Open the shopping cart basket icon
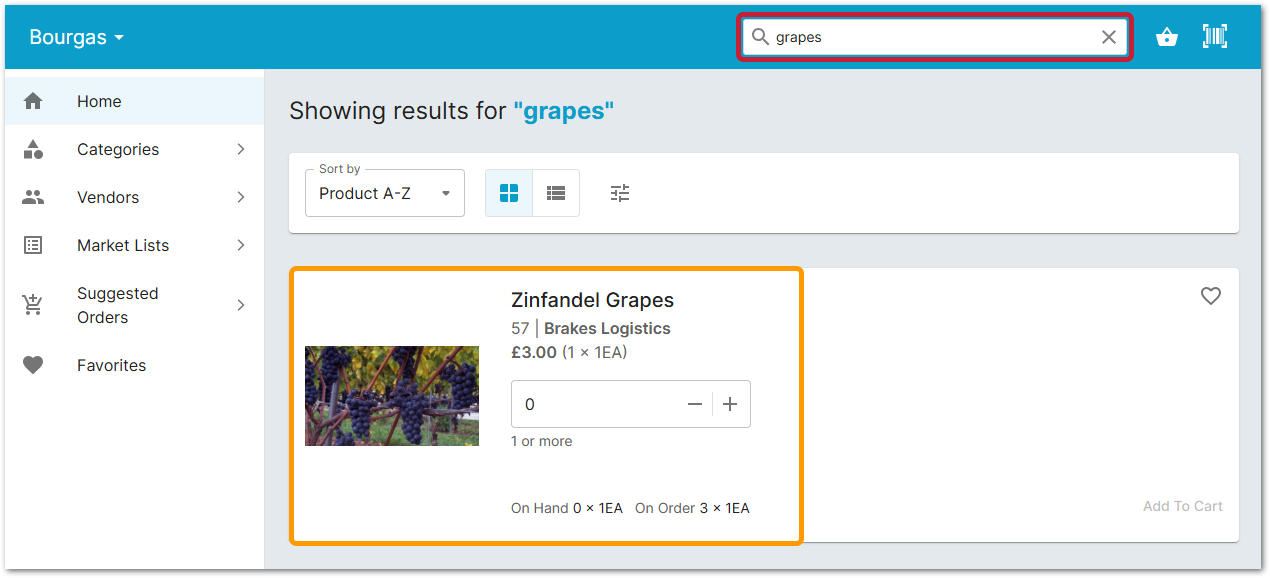Image resolution: width=1270 pixels, height=578 pixels. point(1166,37)
